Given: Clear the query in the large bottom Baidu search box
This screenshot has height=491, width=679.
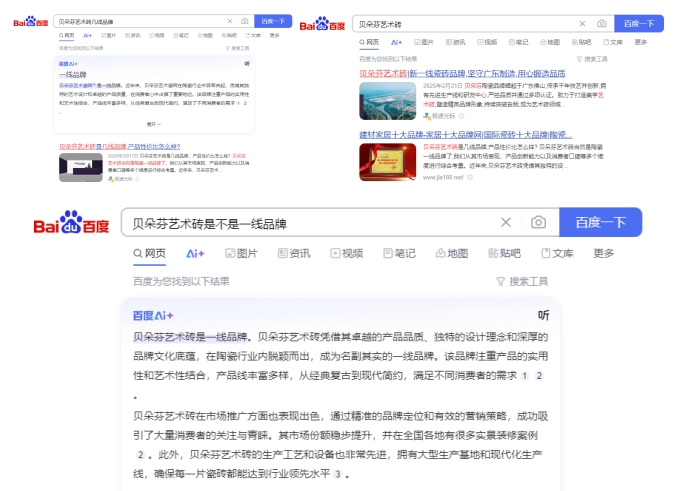Looking at the screenshot, I should 505,222.
